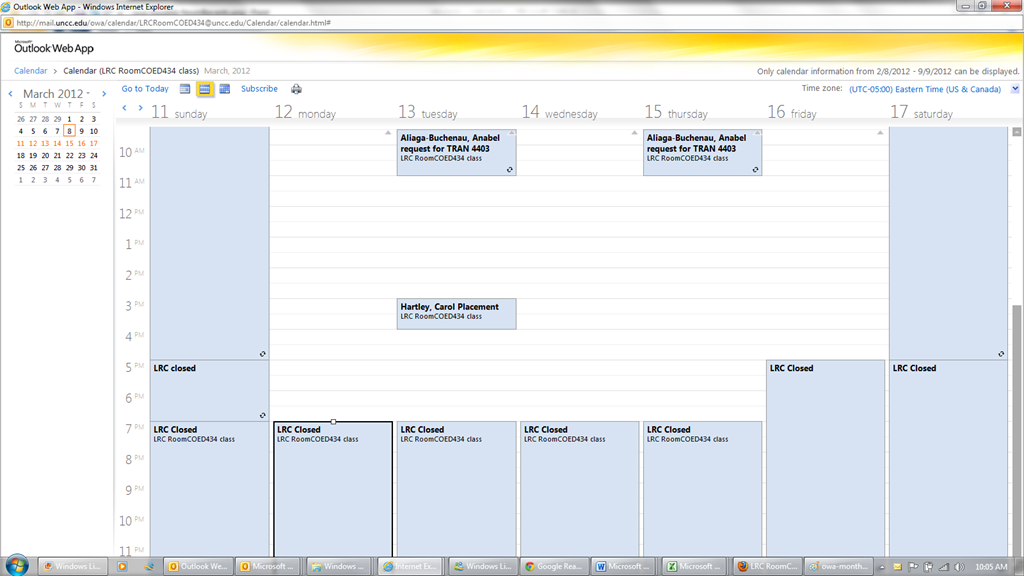
Task: Click the Windows Start button
Action: pos(17,565)
